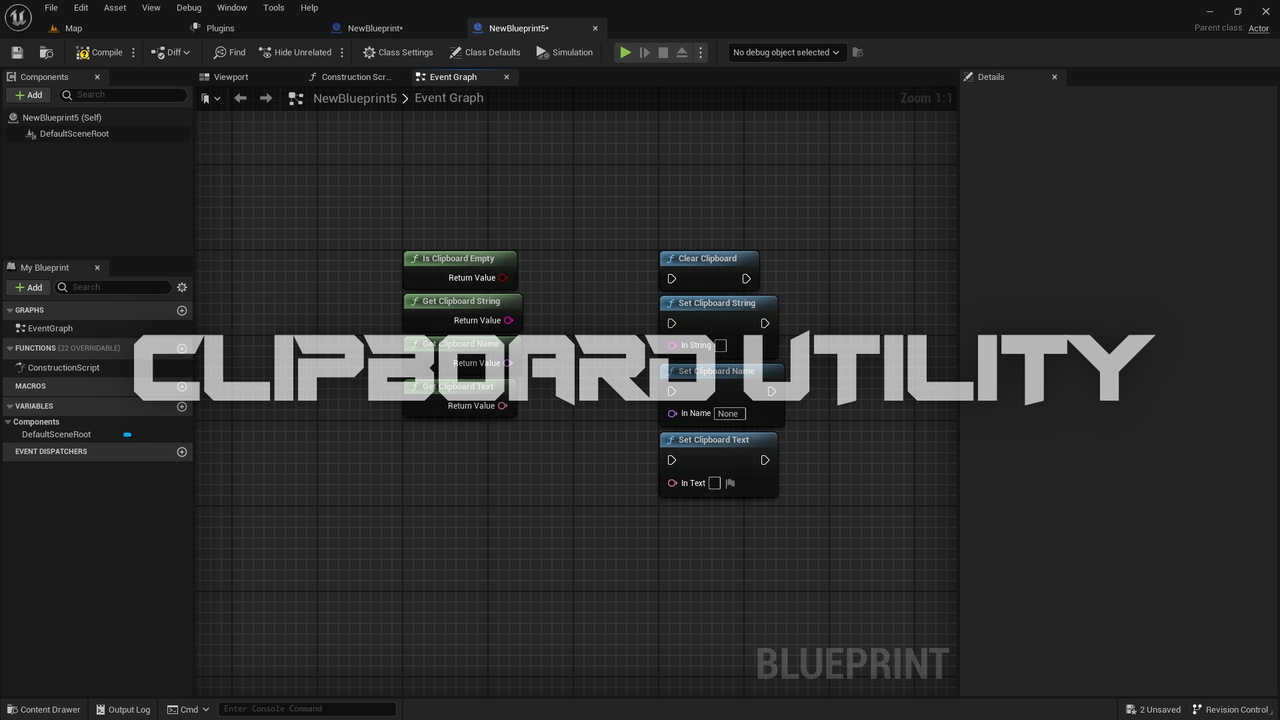The width and height of the screenshot is (1280, 720).
Task: Add a new graph with plus icon
Action: tap(182, 310)
